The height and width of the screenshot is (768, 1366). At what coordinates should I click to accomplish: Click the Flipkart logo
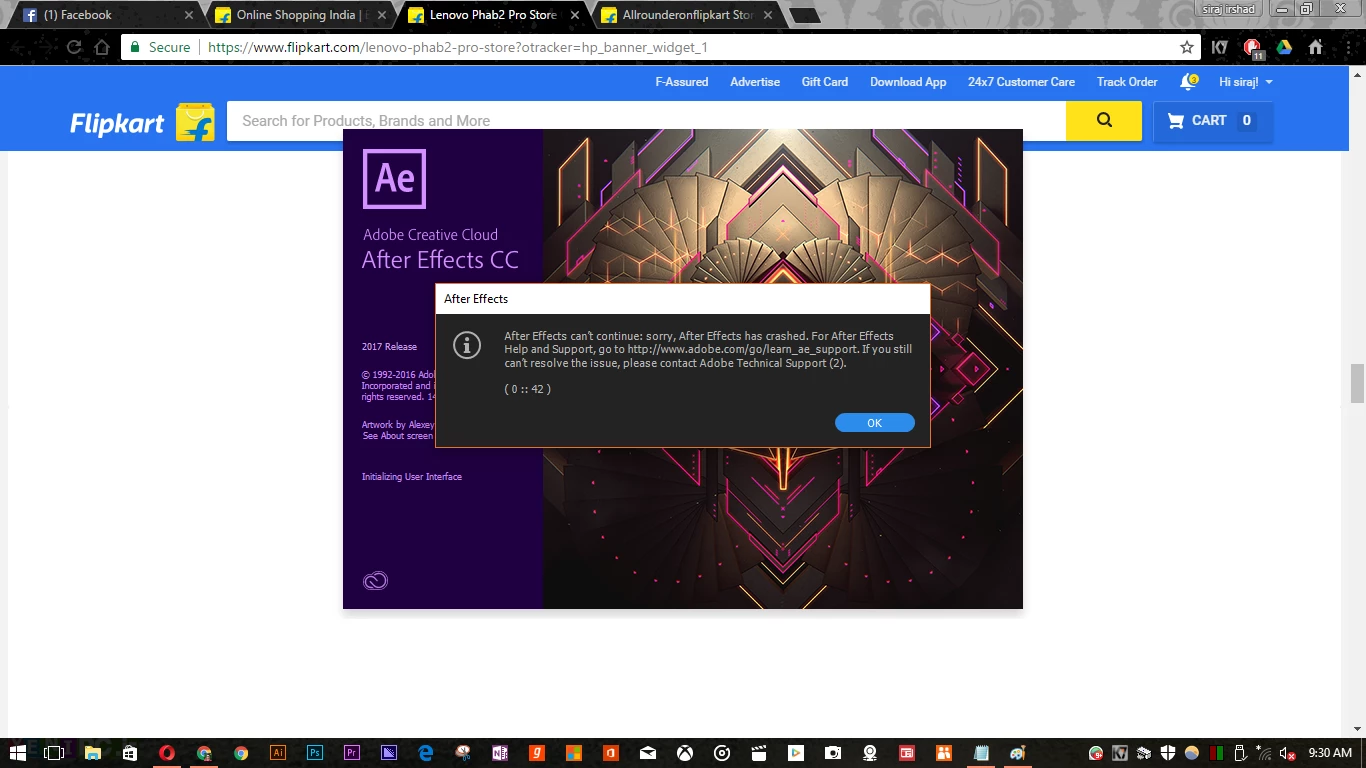tap(143, 122)
